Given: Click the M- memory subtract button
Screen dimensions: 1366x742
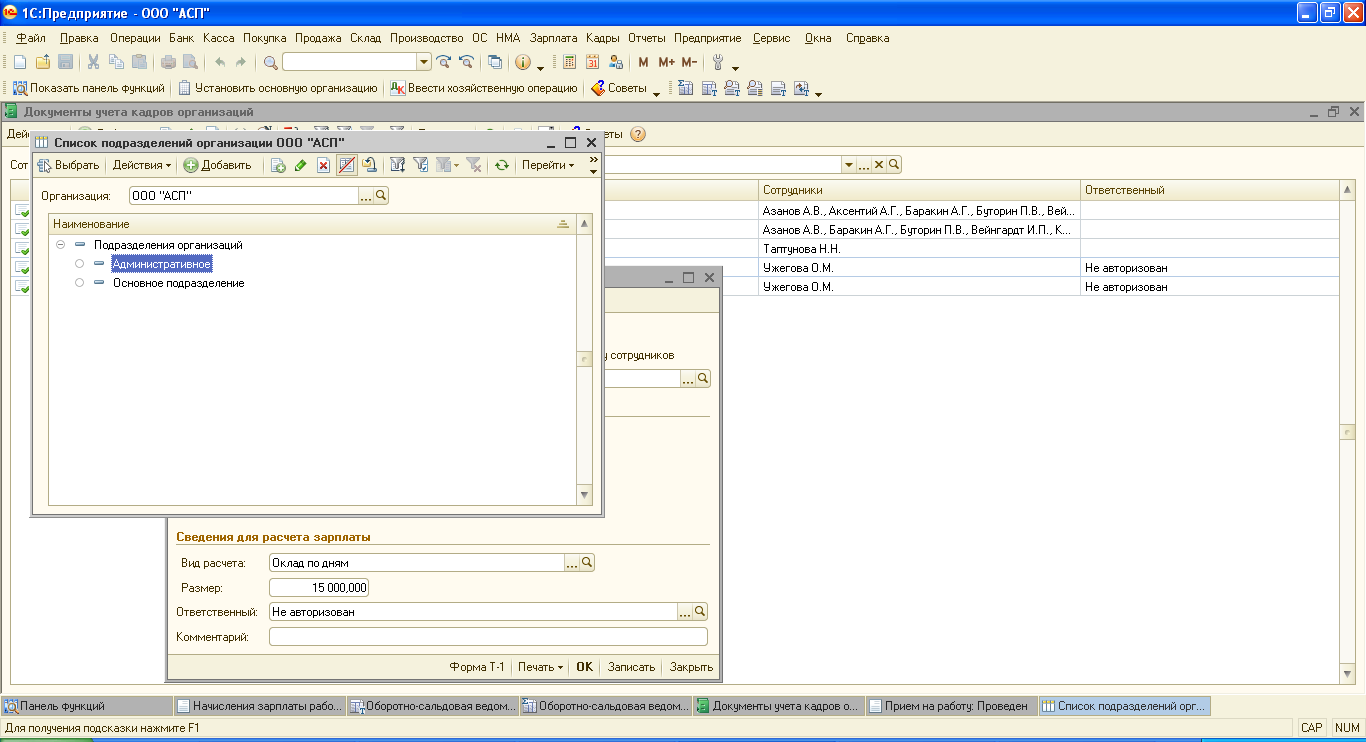Looking at the screenshot, I should click(689, 62).
